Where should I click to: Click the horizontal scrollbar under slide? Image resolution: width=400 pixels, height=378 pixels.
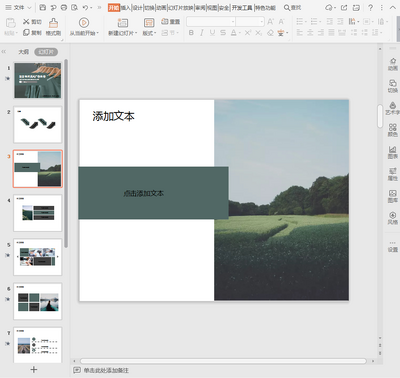click(223, 361)
